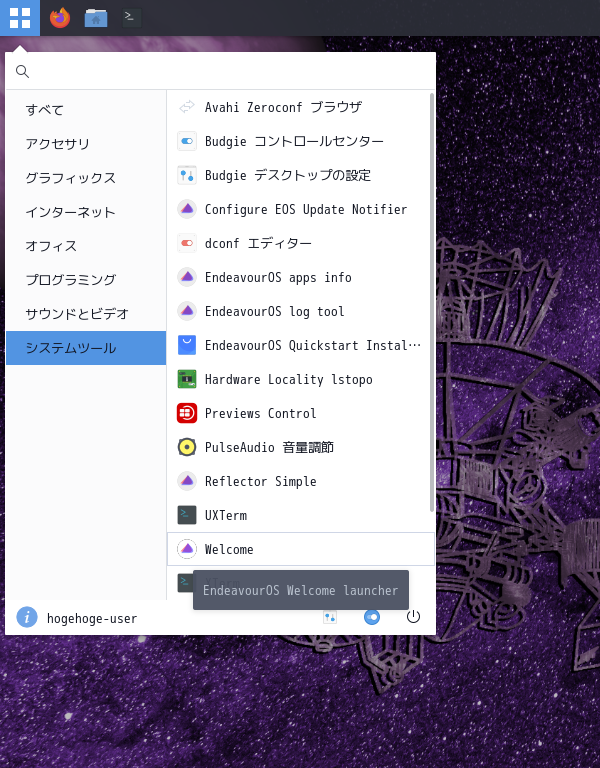Click the Budgie menu grid icon
The image size is (600, 768).
tap(20, 18)
